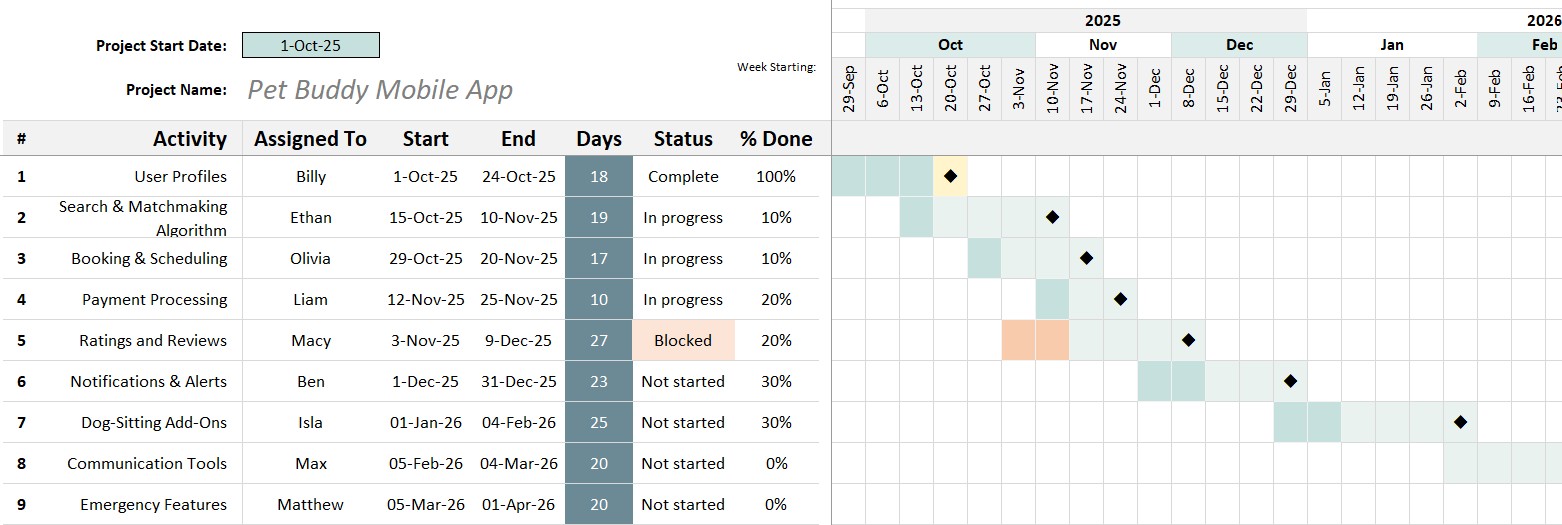Click the Assigned To column header
This screenshot has height=525, width=1562.
(x=310, y=139)
